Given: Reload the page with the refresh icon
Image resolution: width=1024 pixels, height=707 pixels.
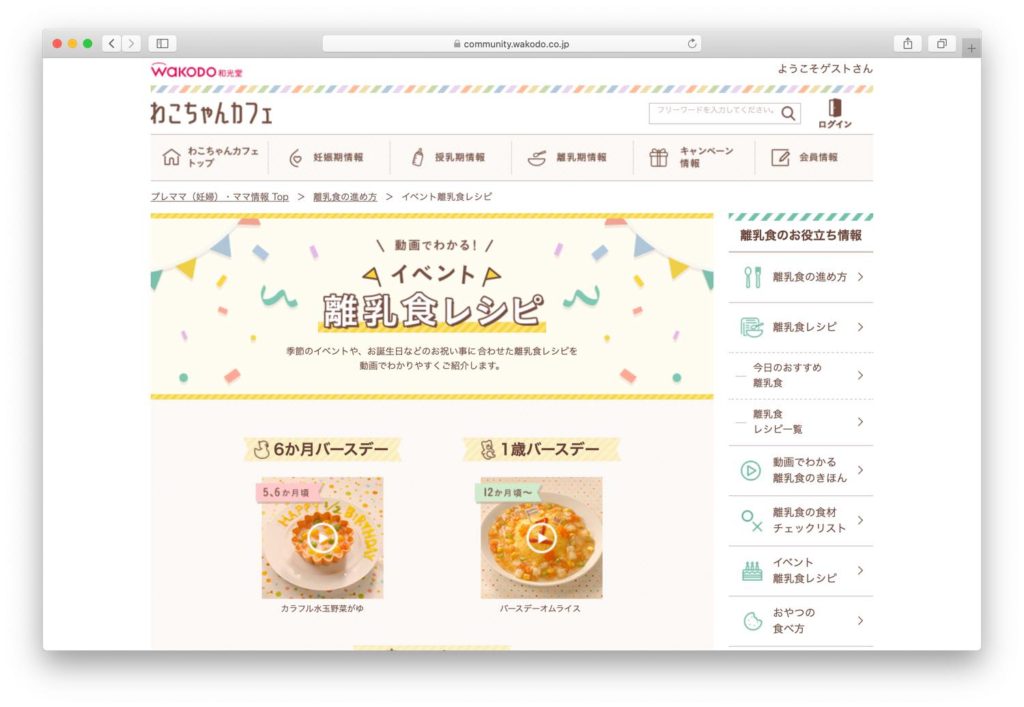Looking at the screenshot, I should pyautogui.click(x=692, y=44).
